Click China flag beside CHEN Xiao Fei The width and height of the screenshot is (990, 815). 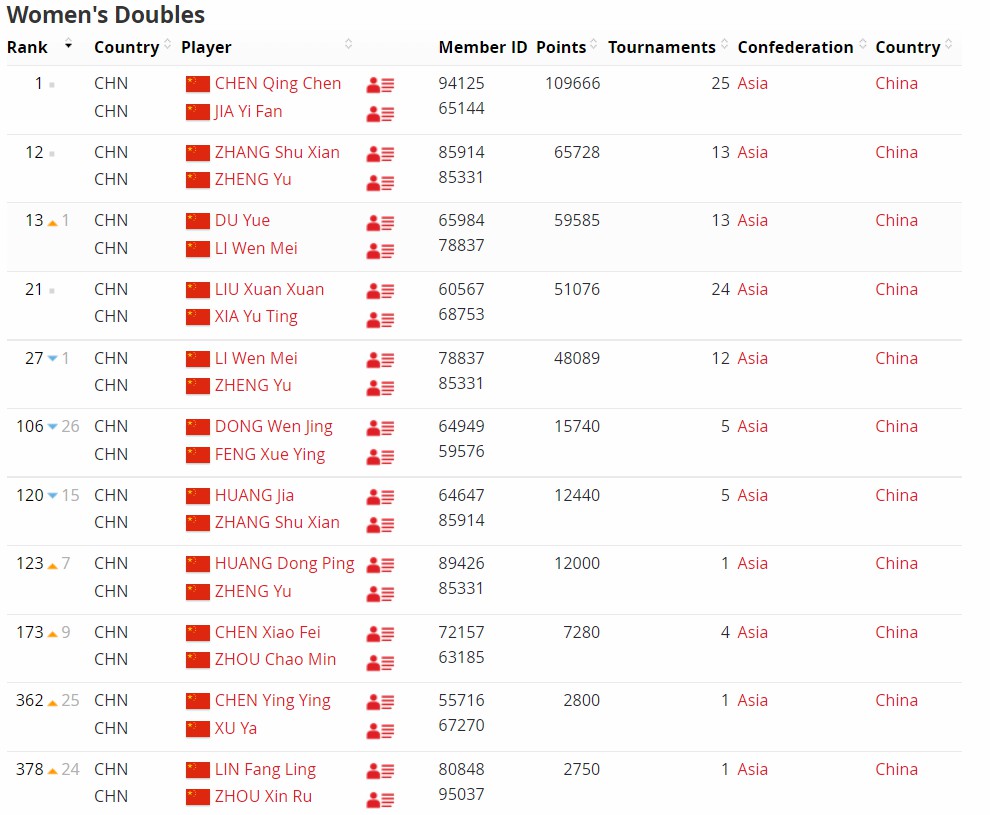[198, 633]
